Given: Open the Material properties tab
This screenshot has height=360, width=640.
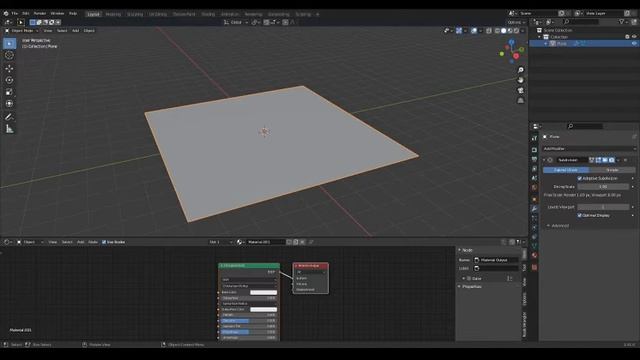Looking at the screenshot, I should tap(534, 256).
